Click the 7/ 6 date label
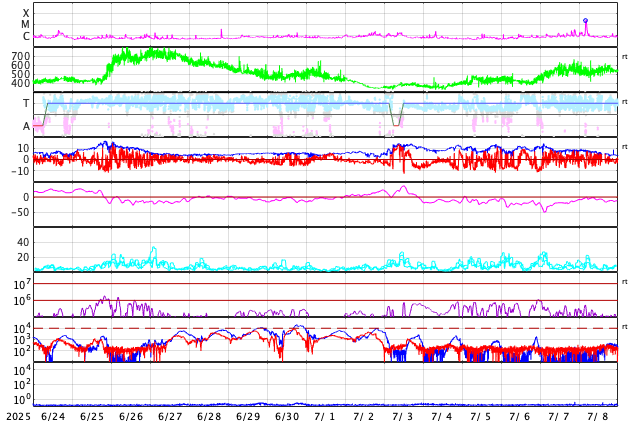Viewport: 634px width, 424px height. (520, 416)
